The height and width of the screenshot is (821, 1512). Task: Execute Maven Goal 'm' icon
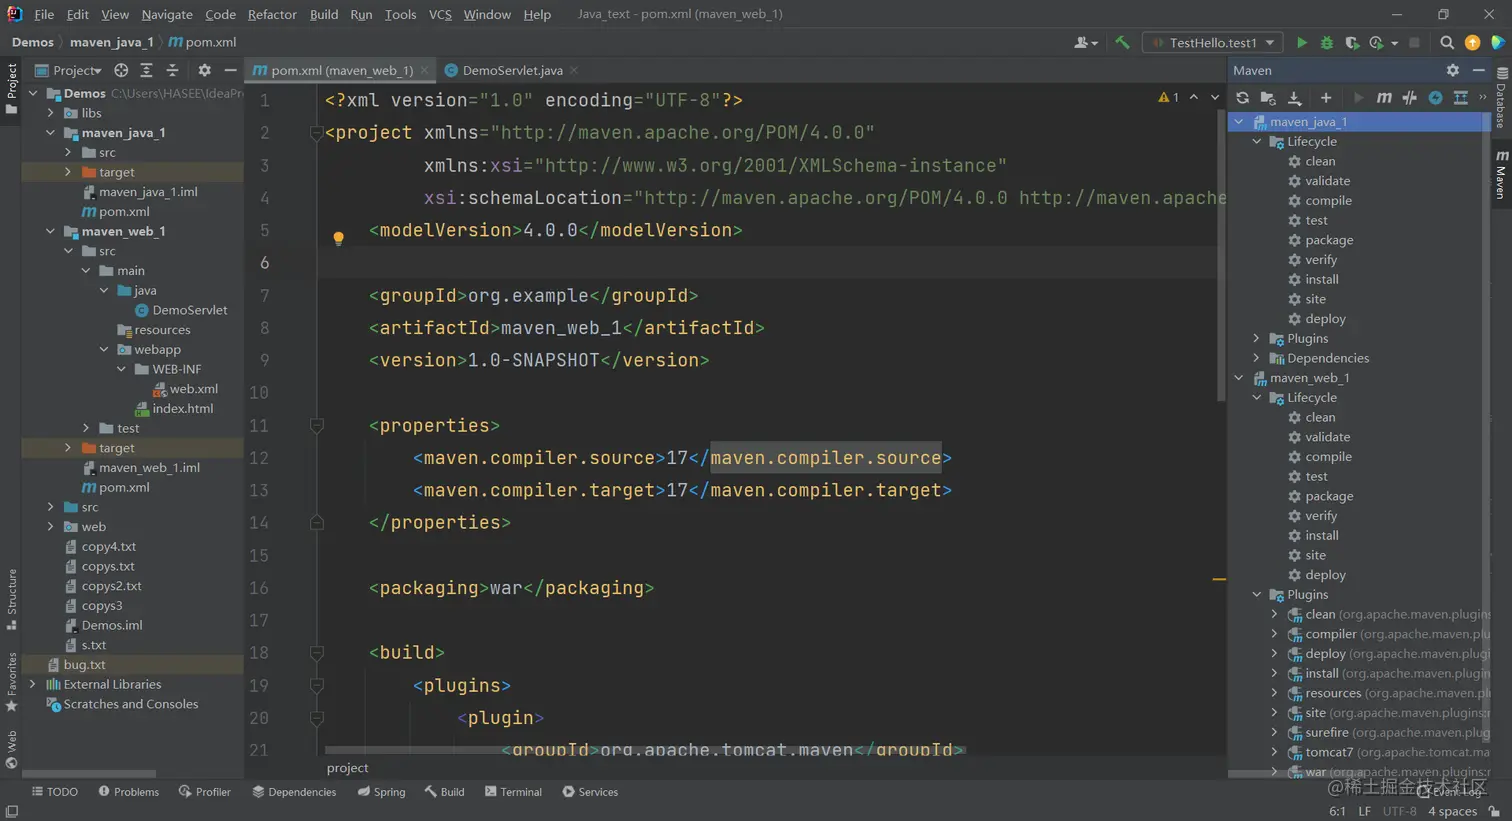tap(1383, 98)
